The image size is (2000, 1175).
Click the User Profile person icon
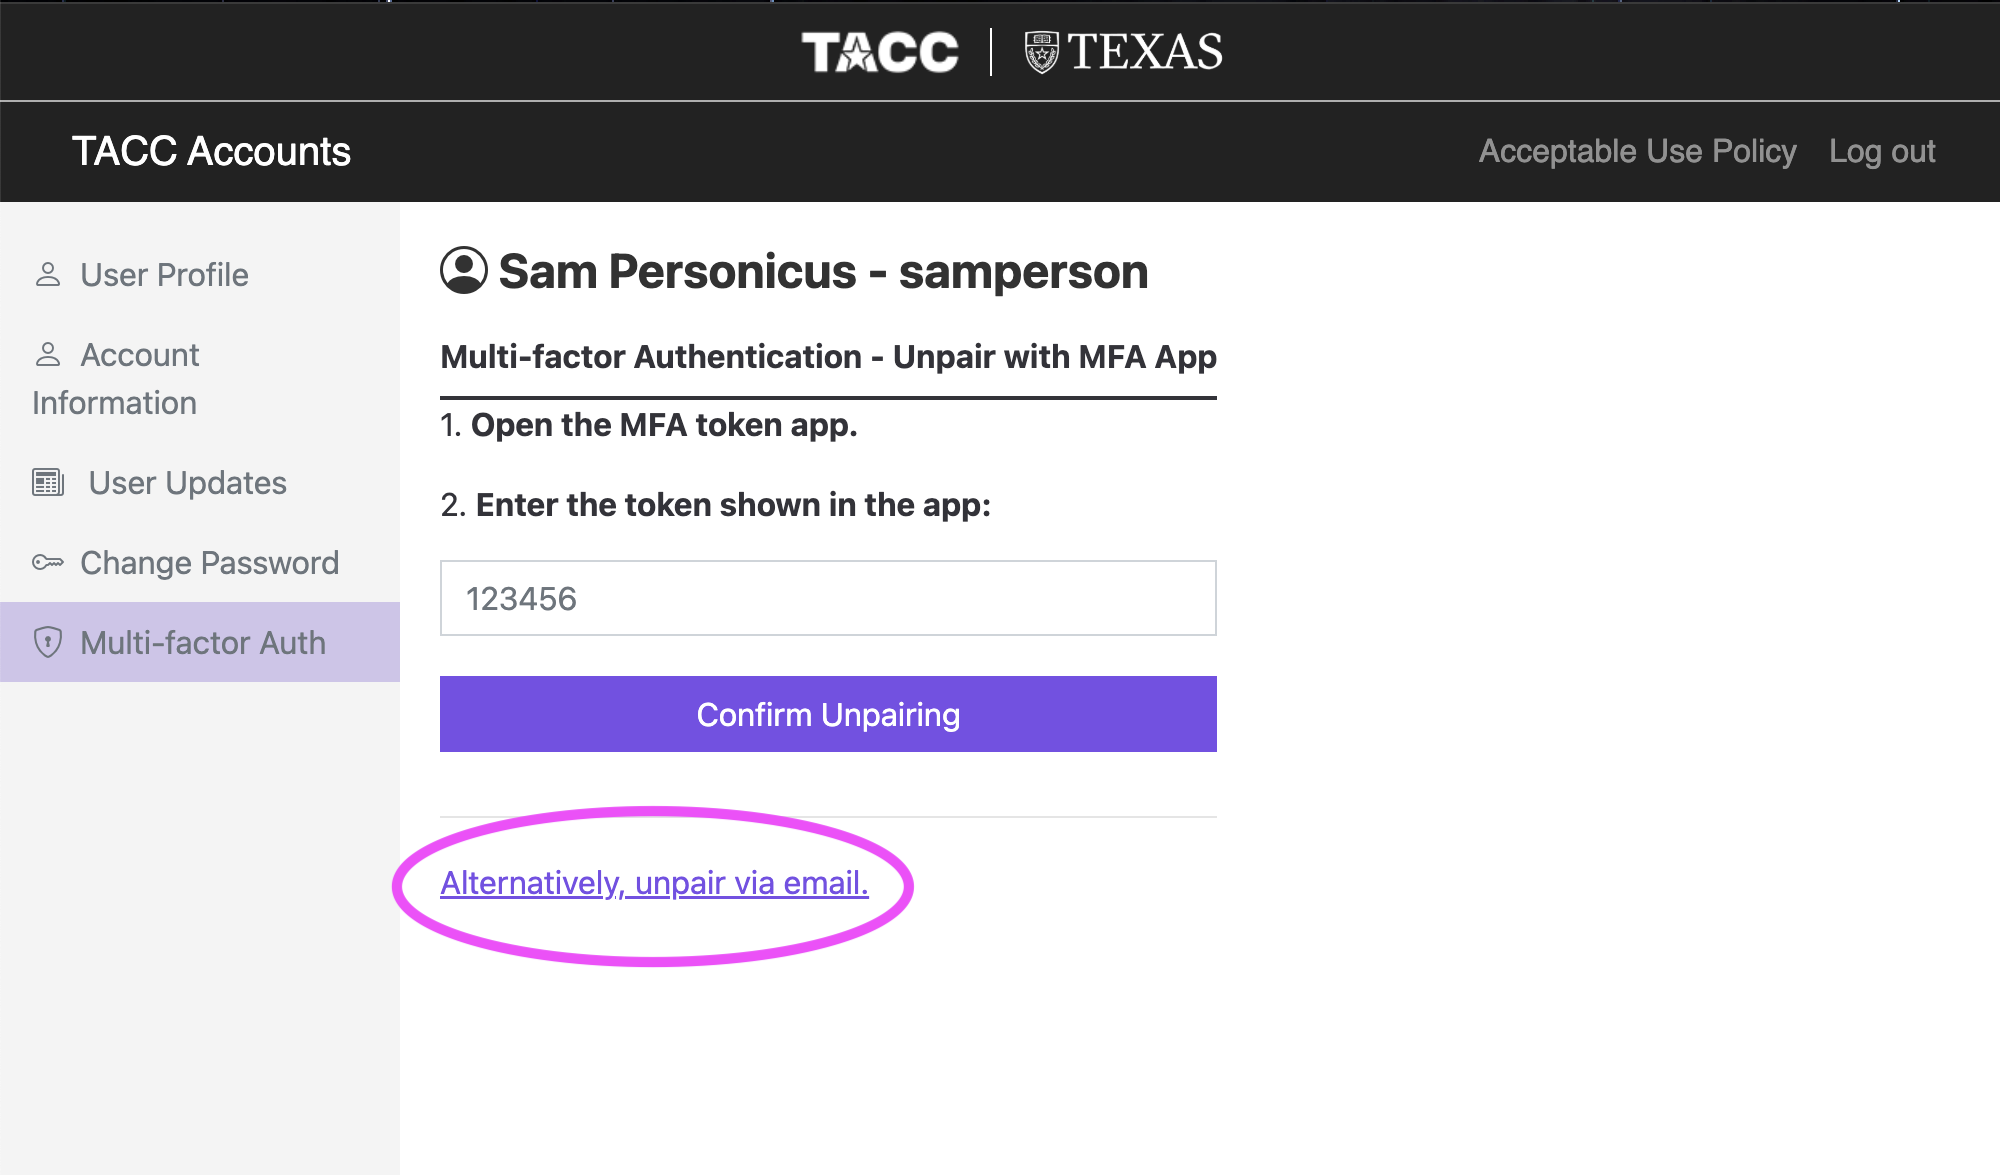pyautogui.click(x=47, y=274)
